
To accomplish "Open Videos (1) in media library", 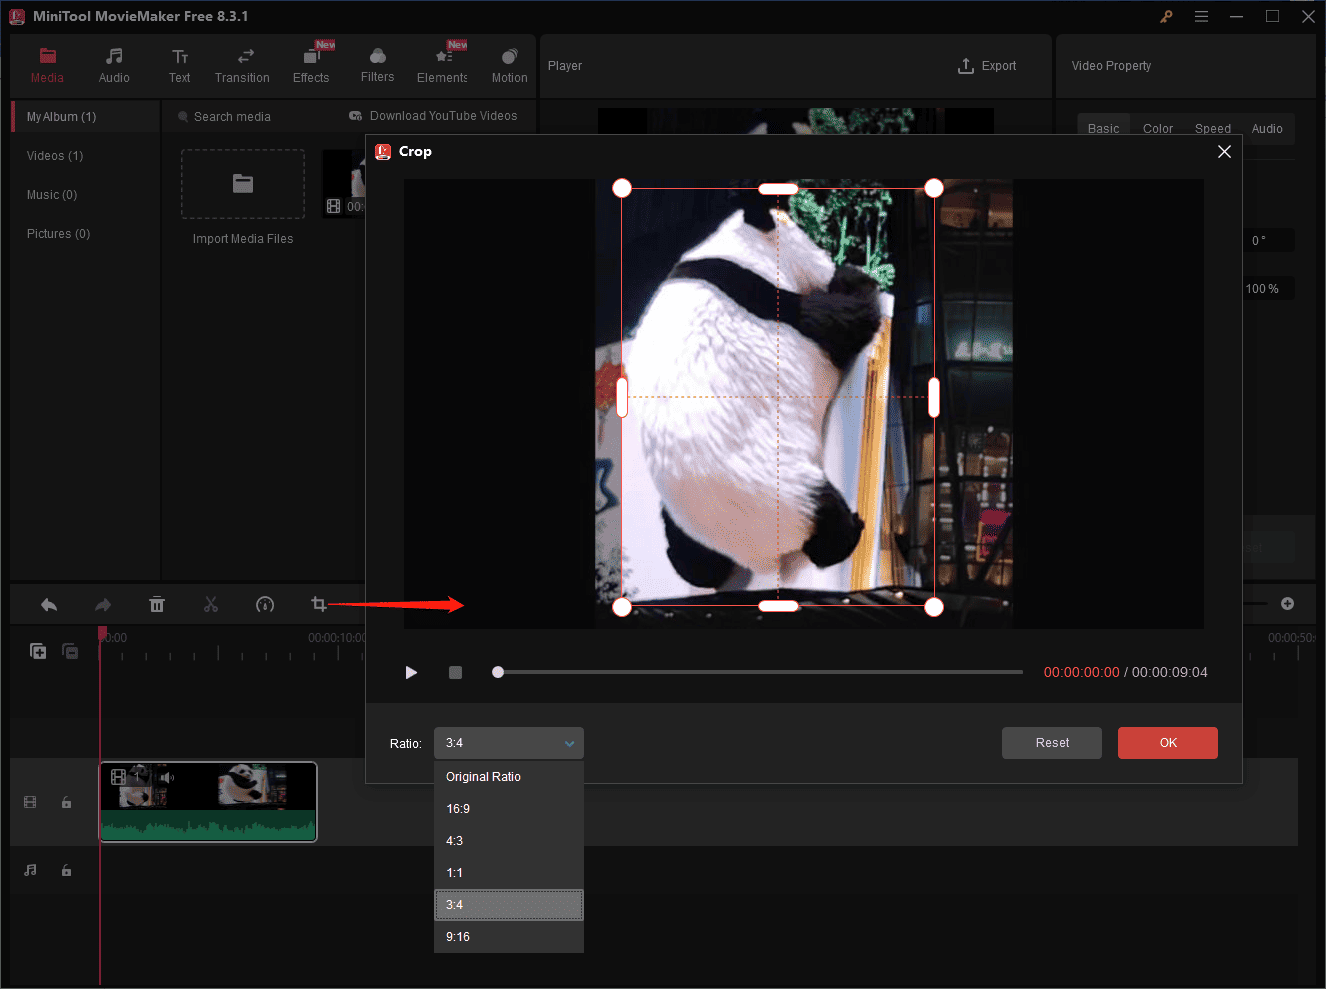I will (x=55, y=156).
